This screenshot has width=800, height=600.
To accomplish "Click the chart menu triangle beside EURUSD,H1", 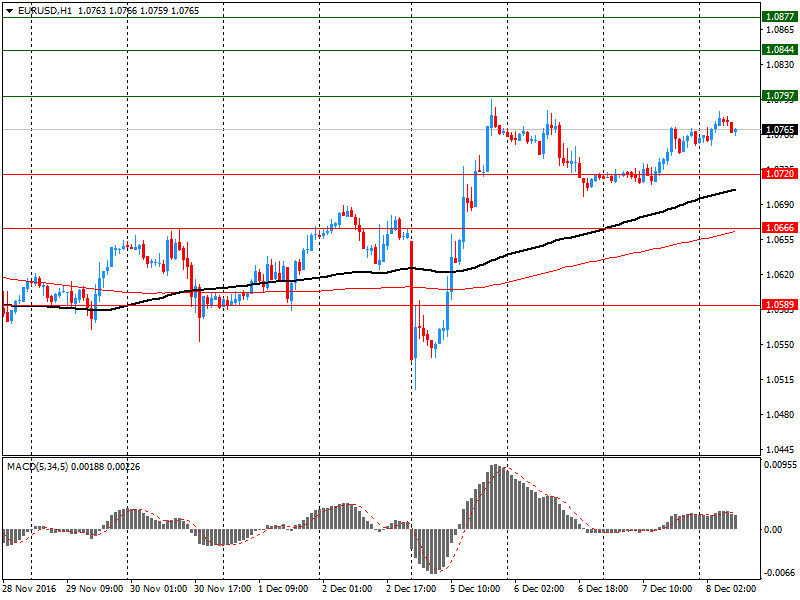I will [10, 11].
